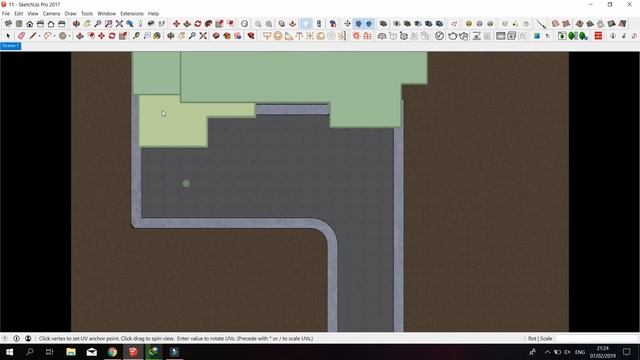640x360 pixels.
Task: Expand the Line tool dropdown arrow
Action: (x=39, y=36)
